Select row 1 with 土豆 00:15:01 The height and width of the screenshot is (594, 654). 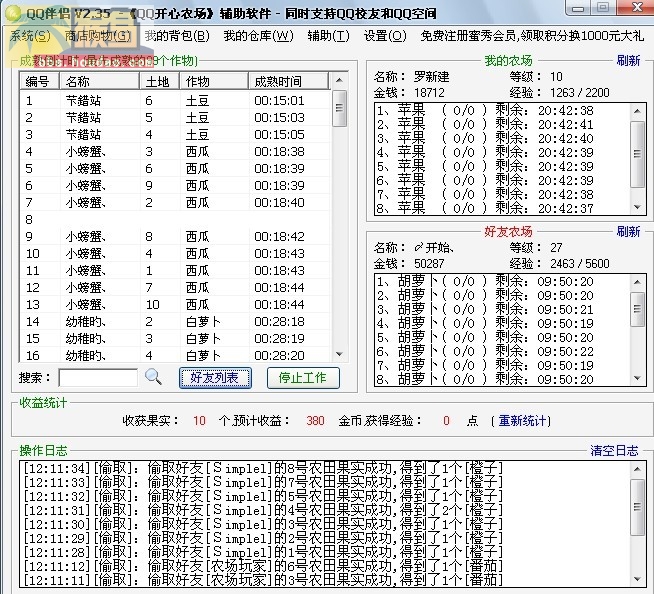(x=175, y=101)
